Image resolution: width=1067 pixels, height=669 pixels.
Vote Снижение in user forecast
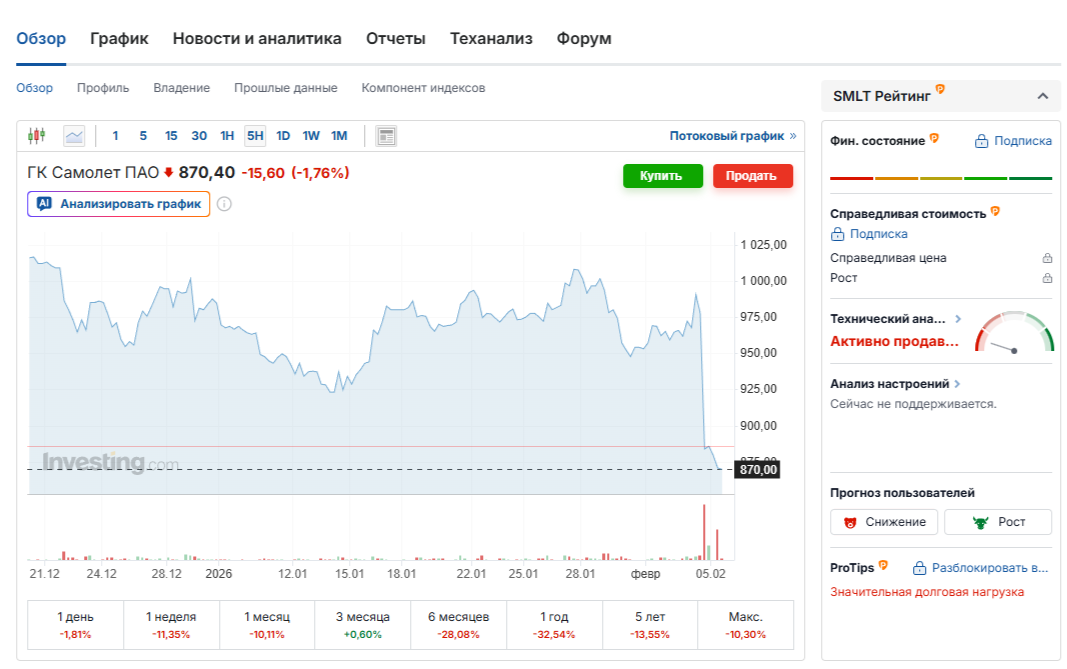tap(884, 522)
